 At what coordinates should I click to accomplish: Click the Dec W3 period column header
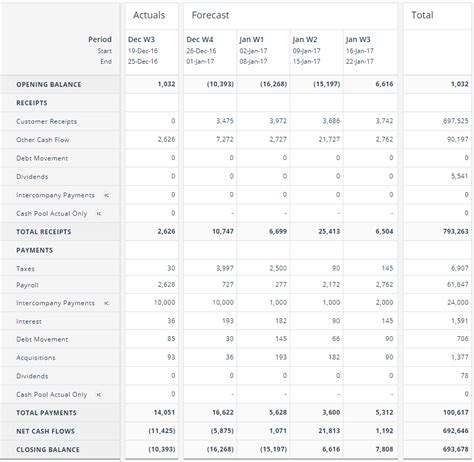click(x=141, y=39)
